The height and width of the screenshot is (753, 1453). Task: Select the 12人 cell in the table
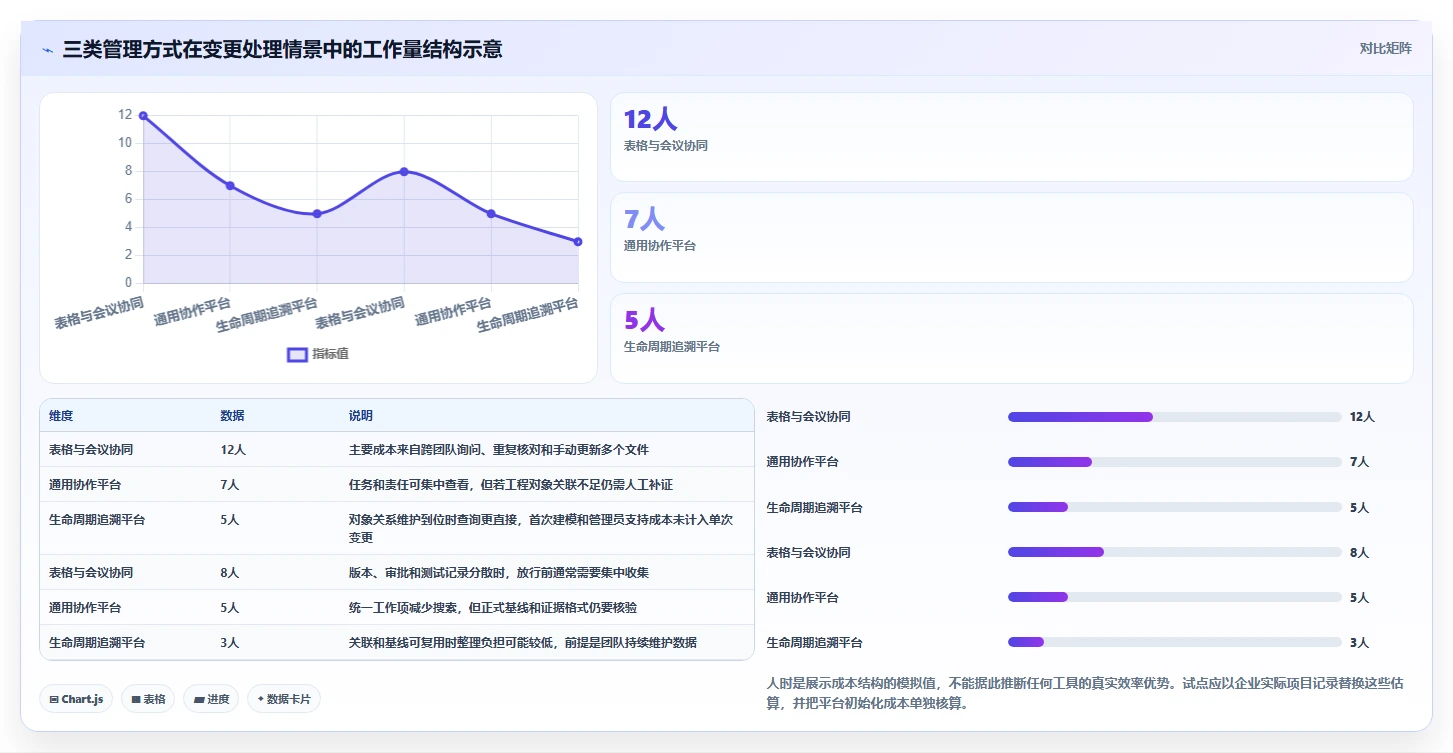tap(233, 450)
